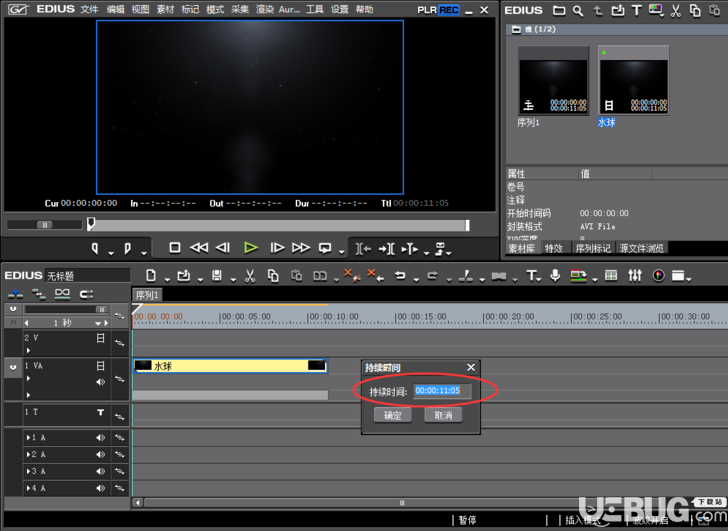Click the player position scrub bar
The width and height of the screenshot is (728, 531).
(279, 225)
